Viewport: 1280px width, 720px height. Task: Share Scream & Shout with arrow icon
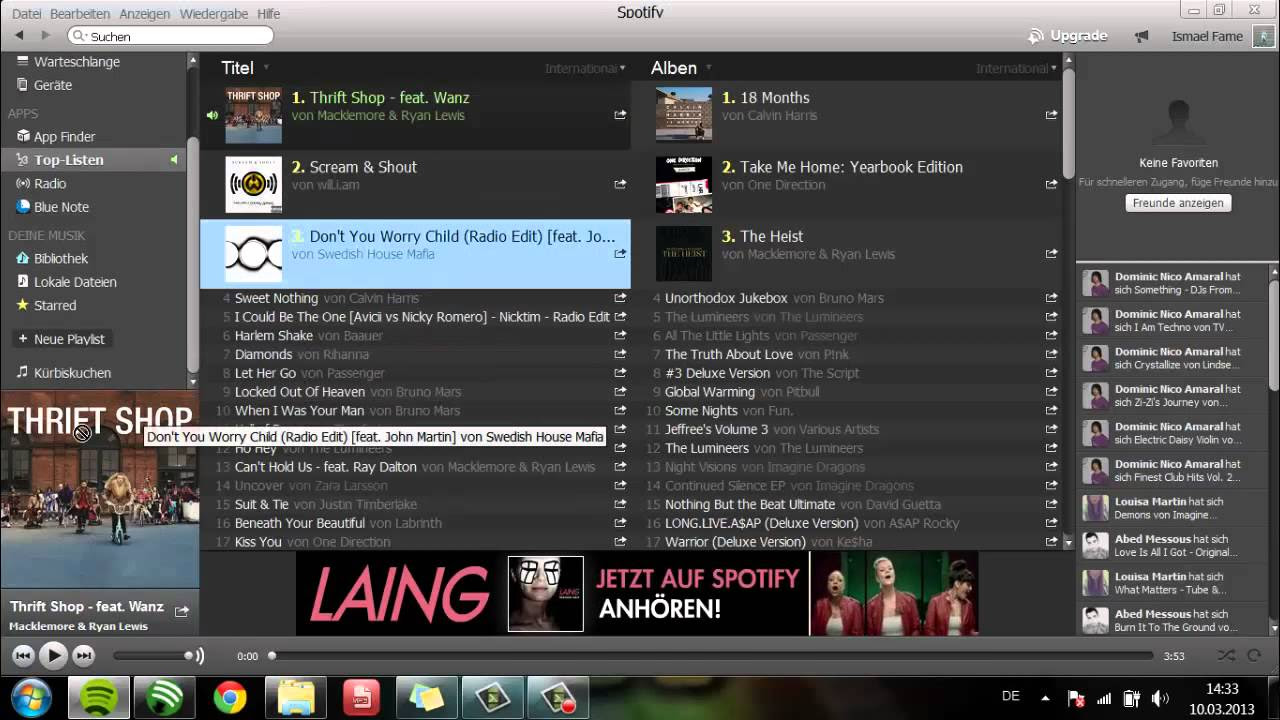[x=620, y=184]
